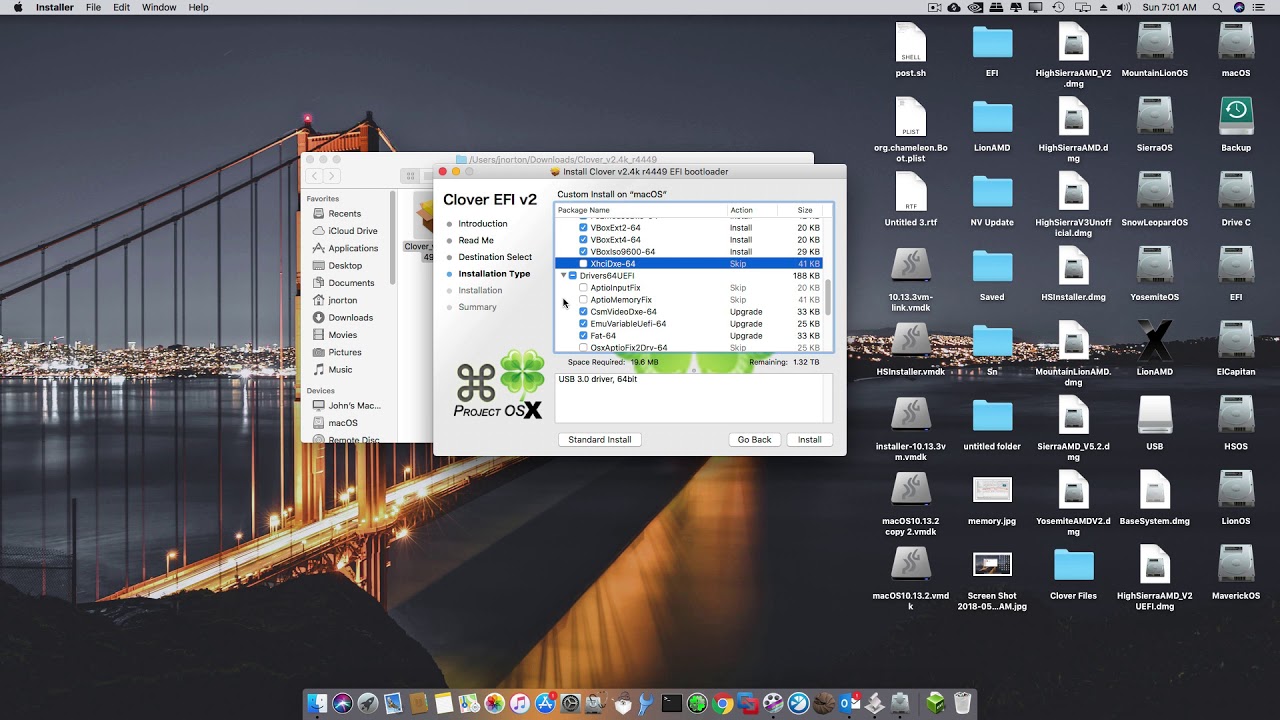Open Time Machine menu bar icon

[x=1058, y=7]
